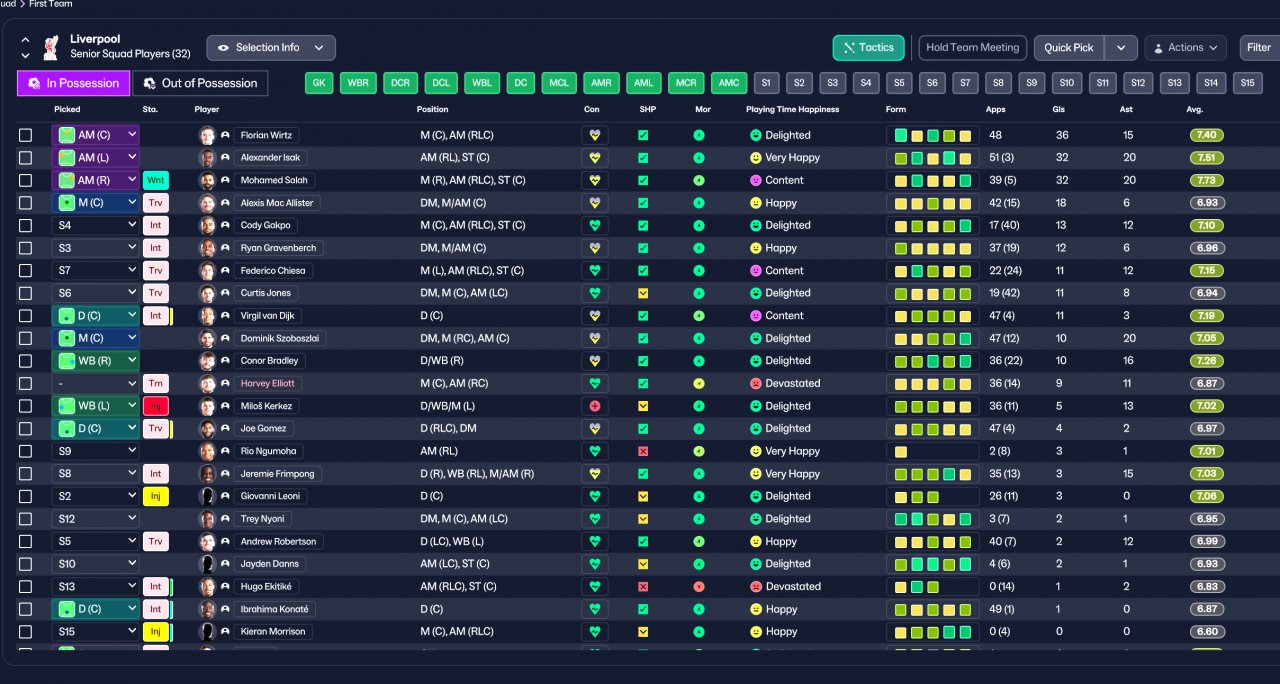Open Florian Wirtz's portrait thumbnail
Viewport: 1280px width, 684px height.
click(207, 135)
